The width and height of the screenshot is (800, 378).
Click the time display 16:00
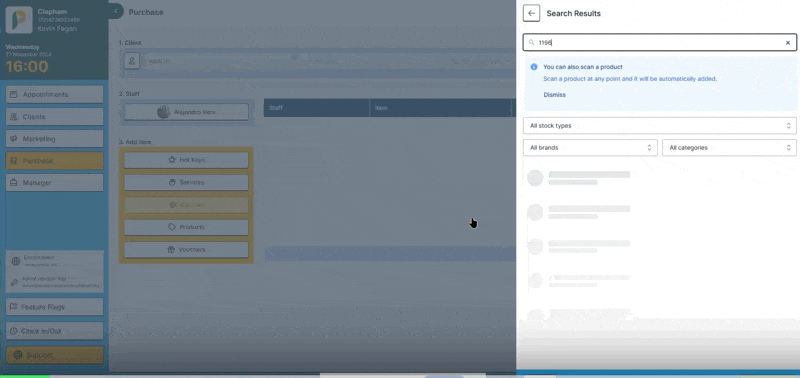27,66
